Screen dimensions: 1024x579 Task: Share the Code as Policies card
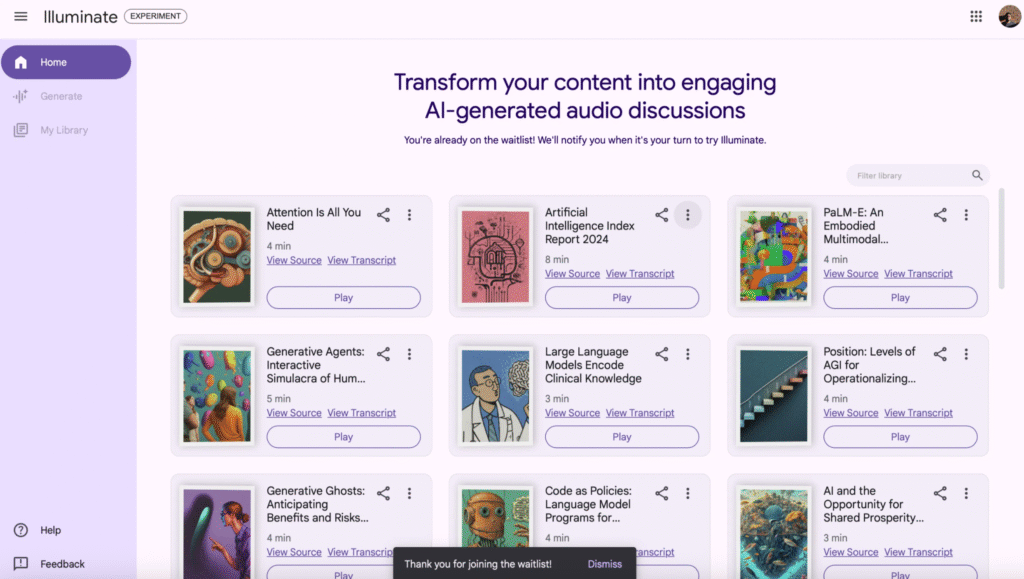662,493
